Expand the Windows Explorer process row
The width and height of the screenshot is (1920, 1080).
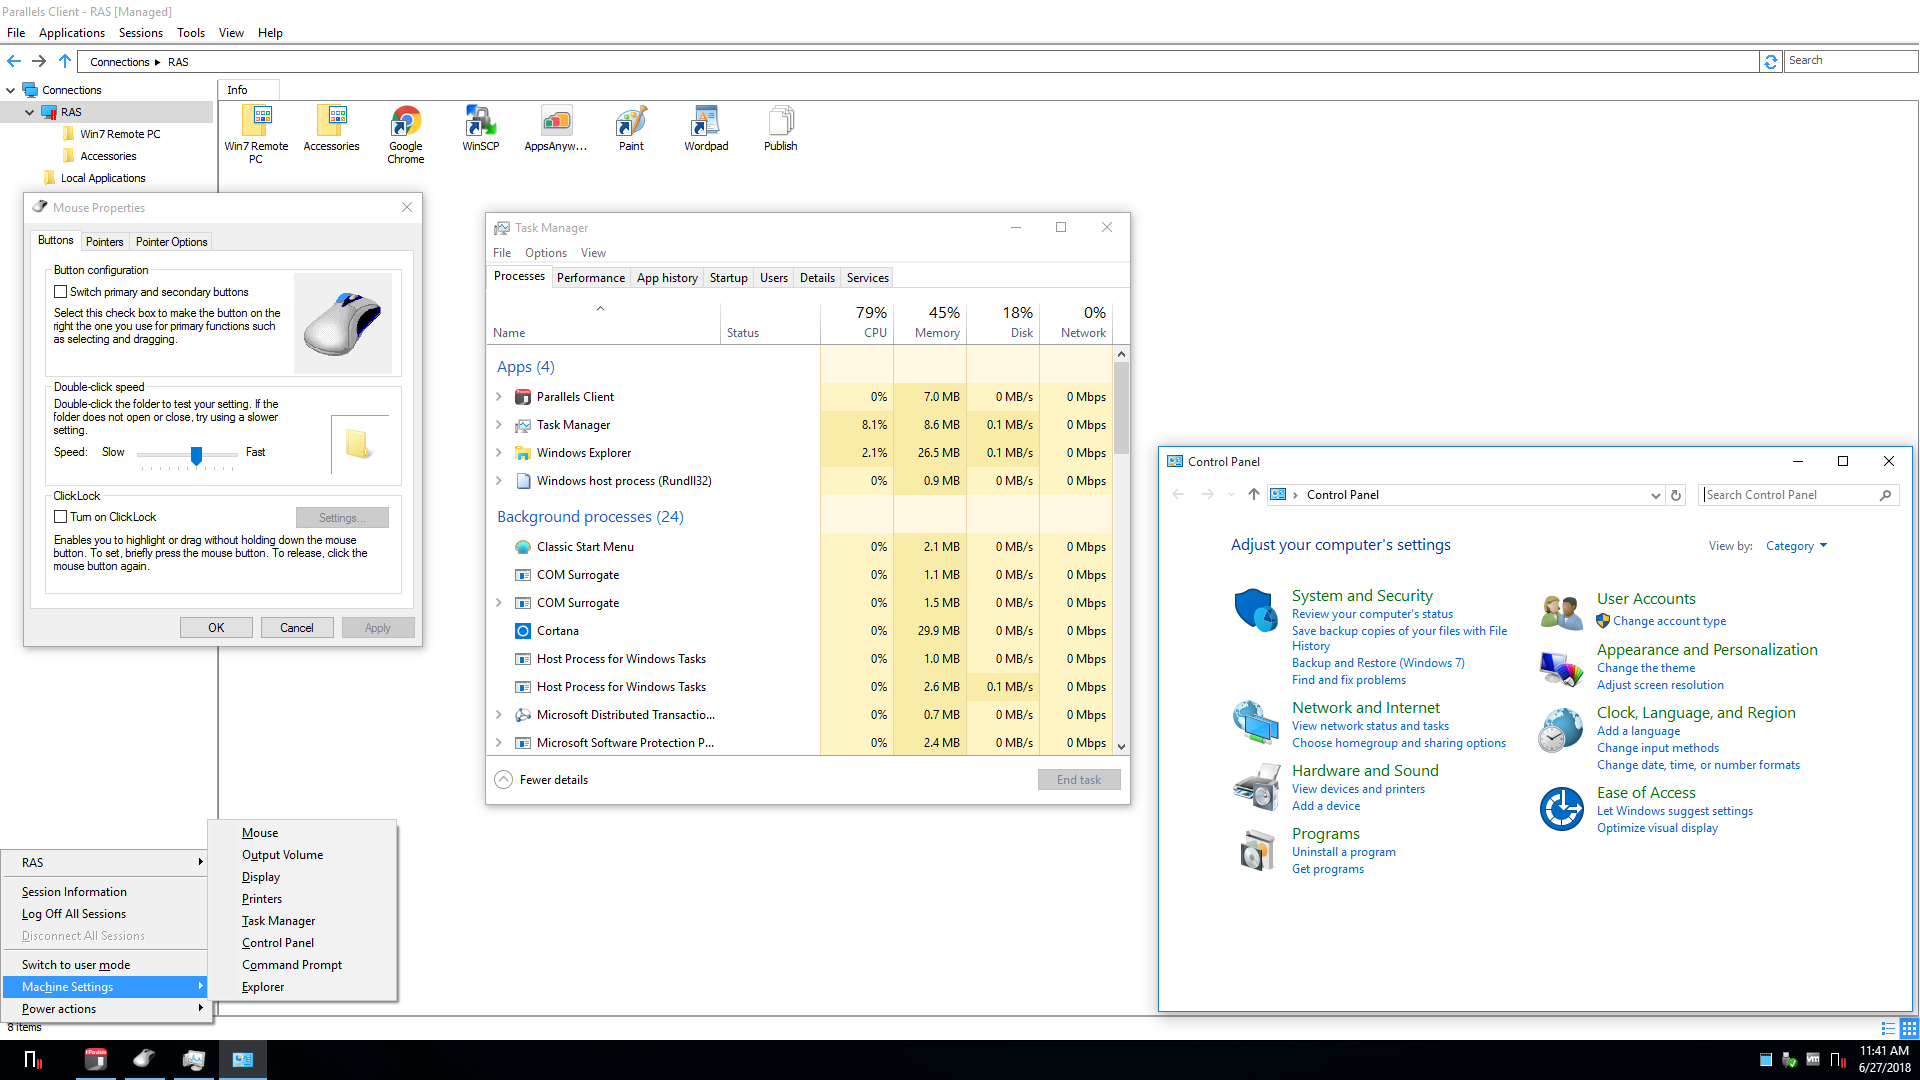pyautogui.click(x=499, y=453)
